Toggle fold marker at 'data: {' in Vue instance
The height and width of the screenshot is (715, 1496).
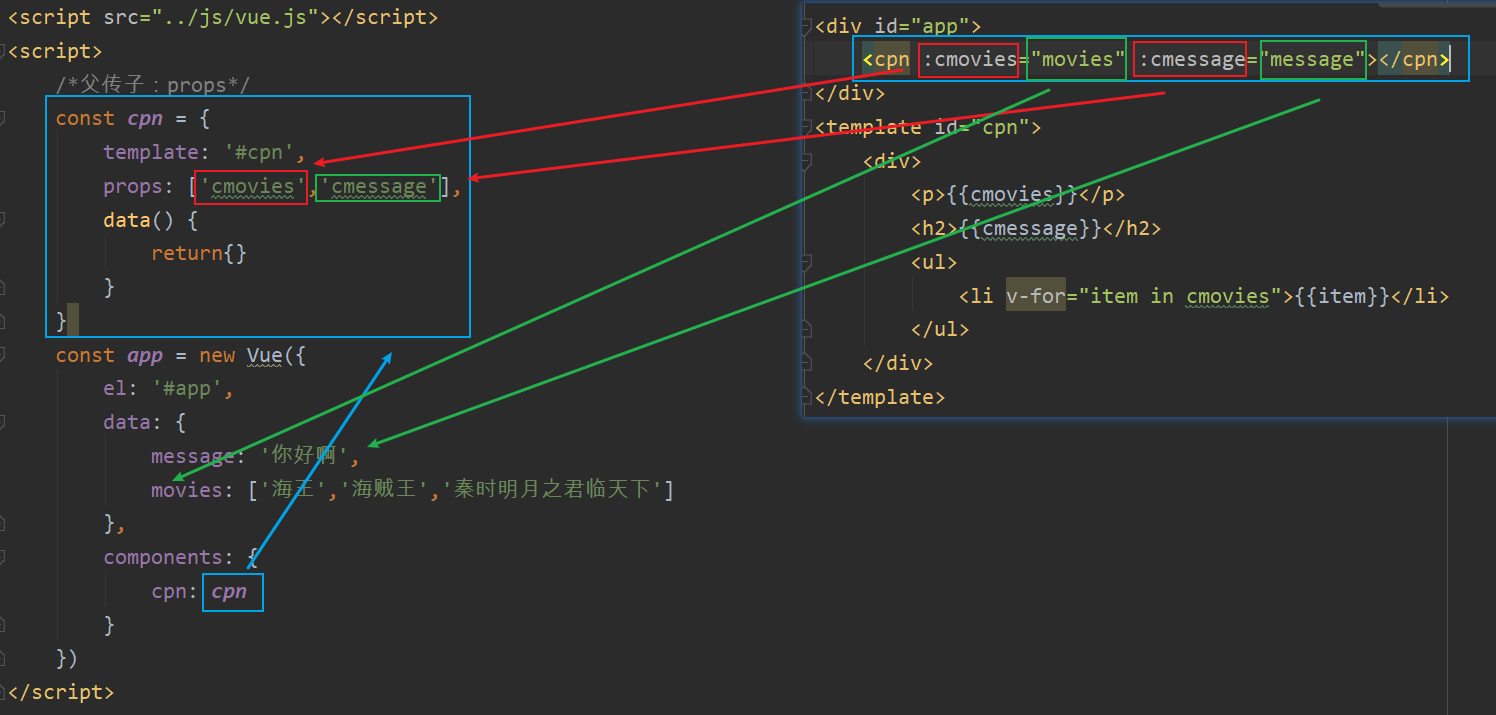3,422
